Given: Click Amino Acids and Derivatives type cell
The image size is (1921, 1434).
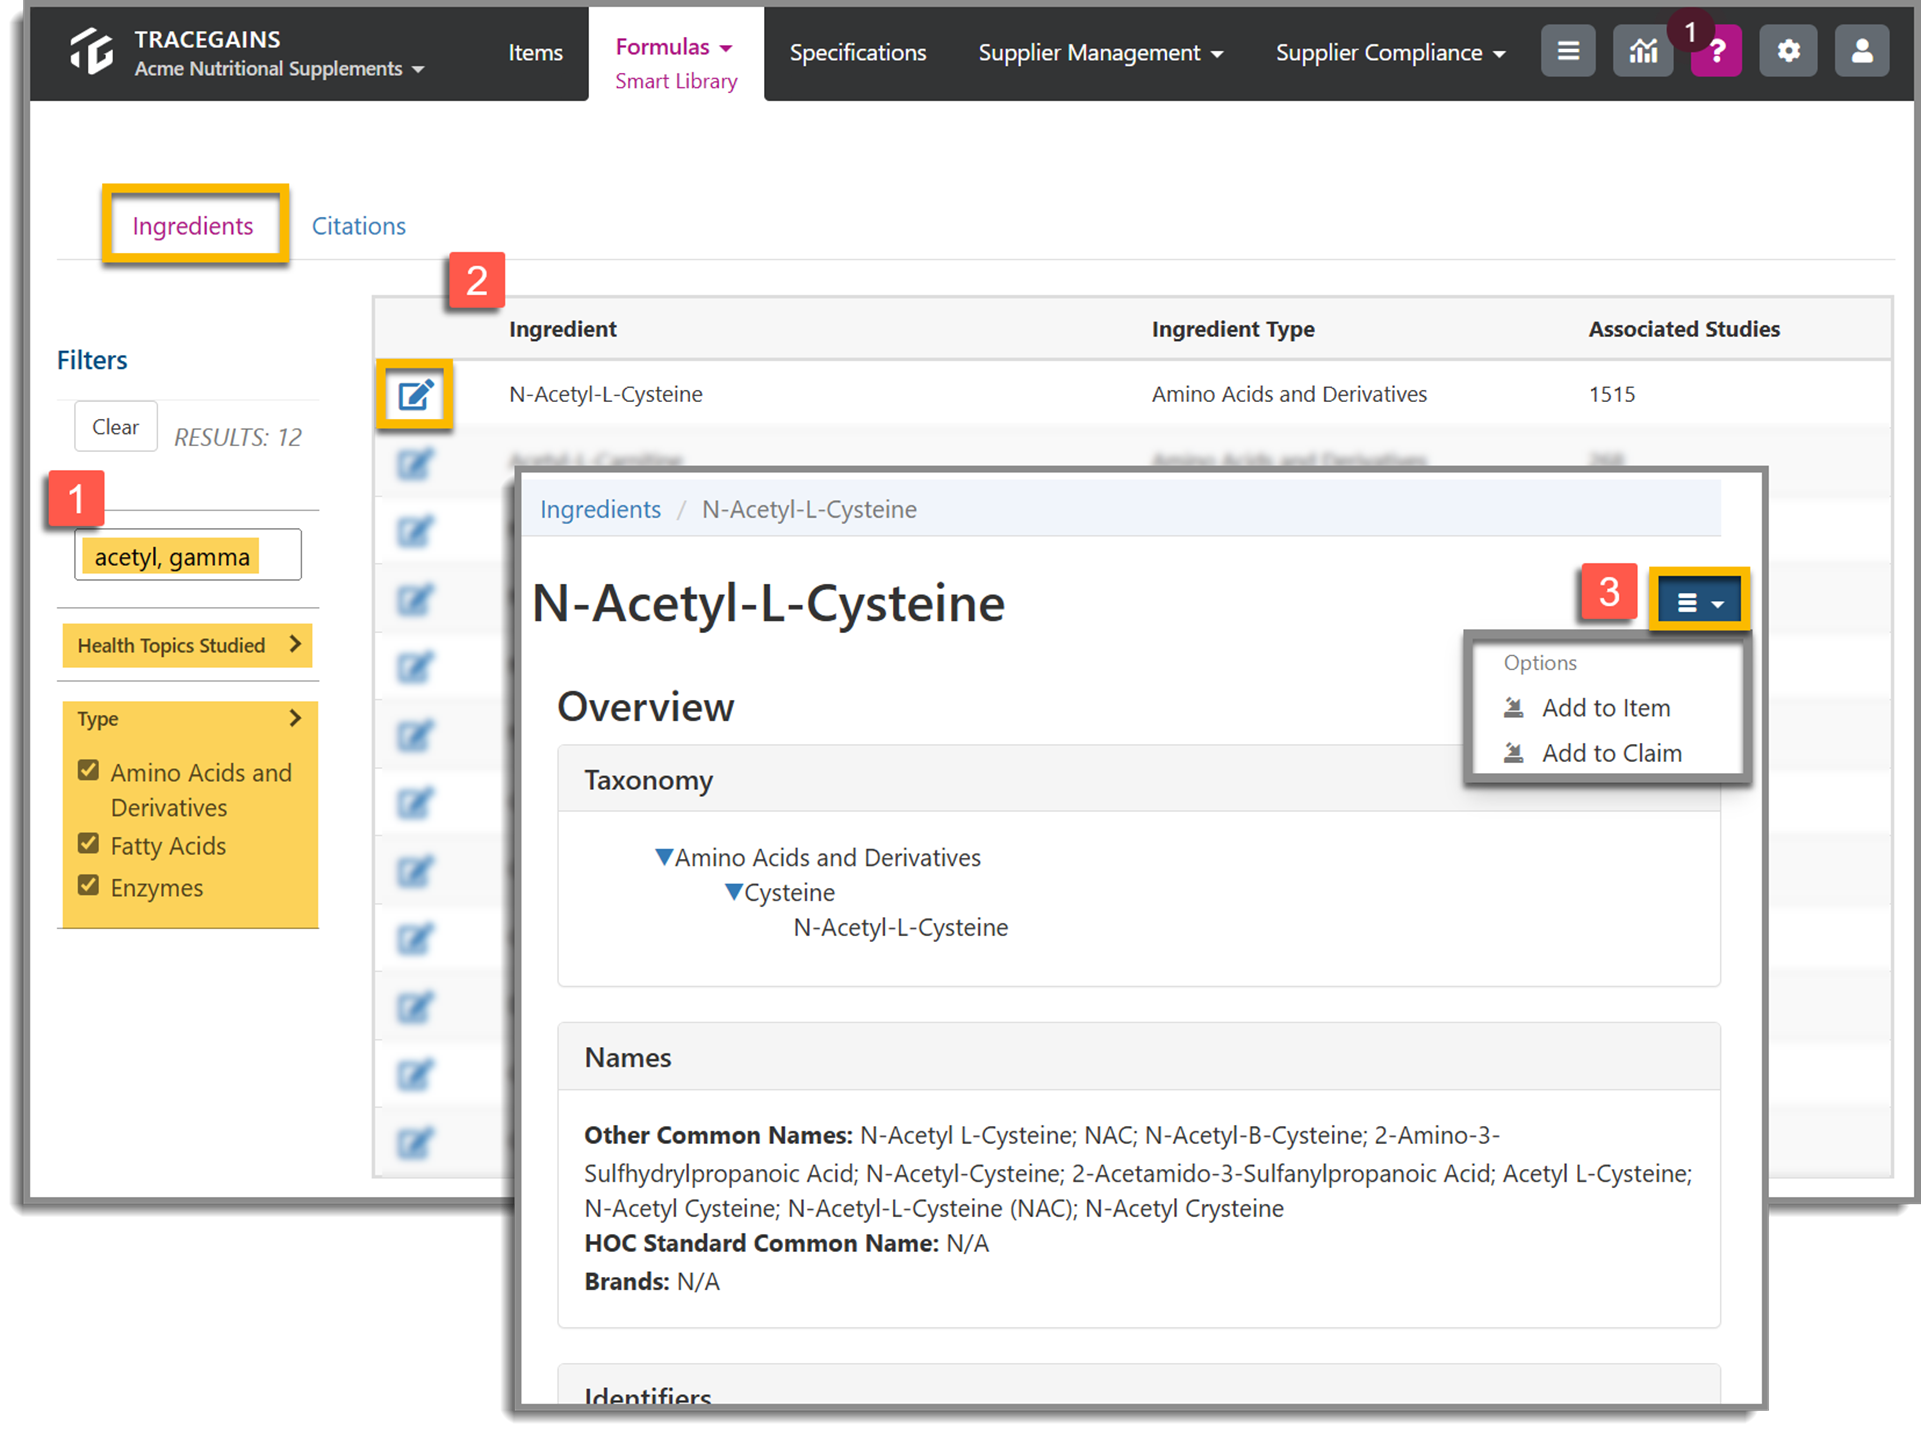Looking at the screenshot, I should pyautogui.click(x=1289, y=394).
